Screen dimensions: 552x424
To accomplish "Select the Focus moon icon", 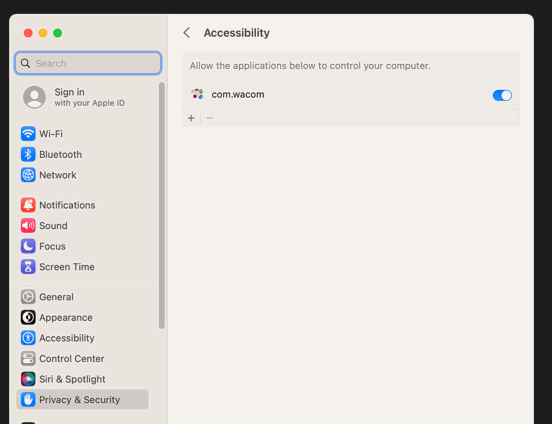I will (28, 246).
